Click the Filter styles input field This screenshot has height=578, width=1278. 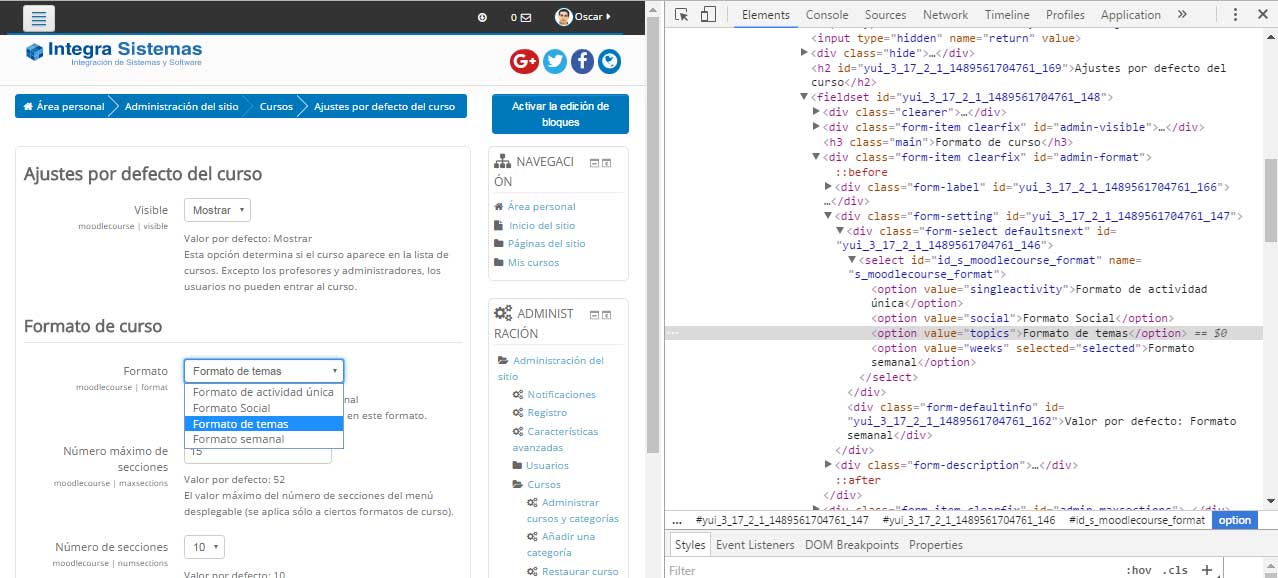tap(890, 570)
